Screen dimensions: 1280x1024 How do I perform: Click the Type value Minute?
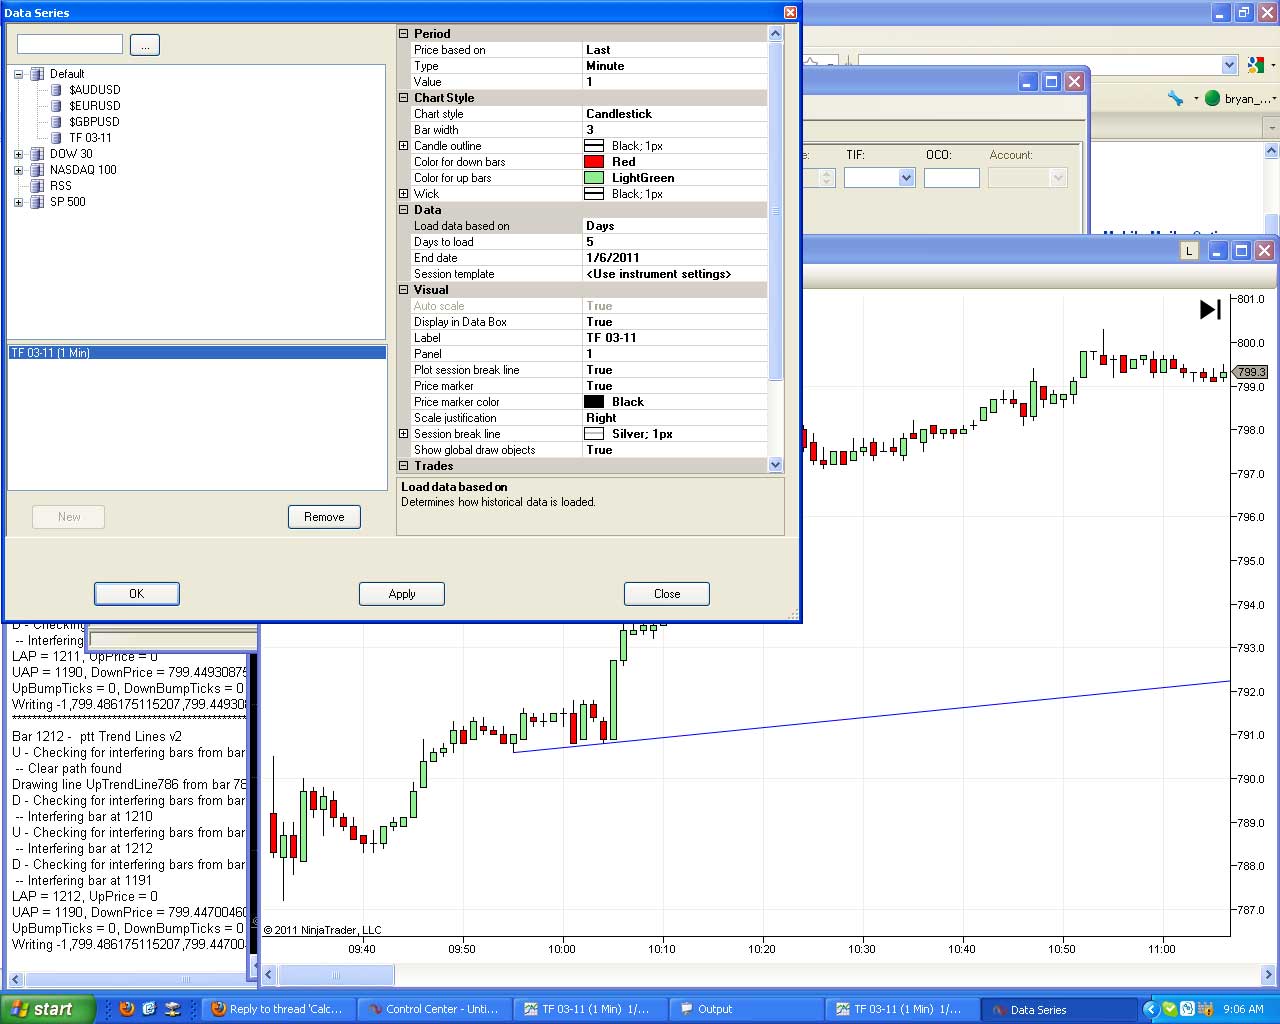(675, 66)
